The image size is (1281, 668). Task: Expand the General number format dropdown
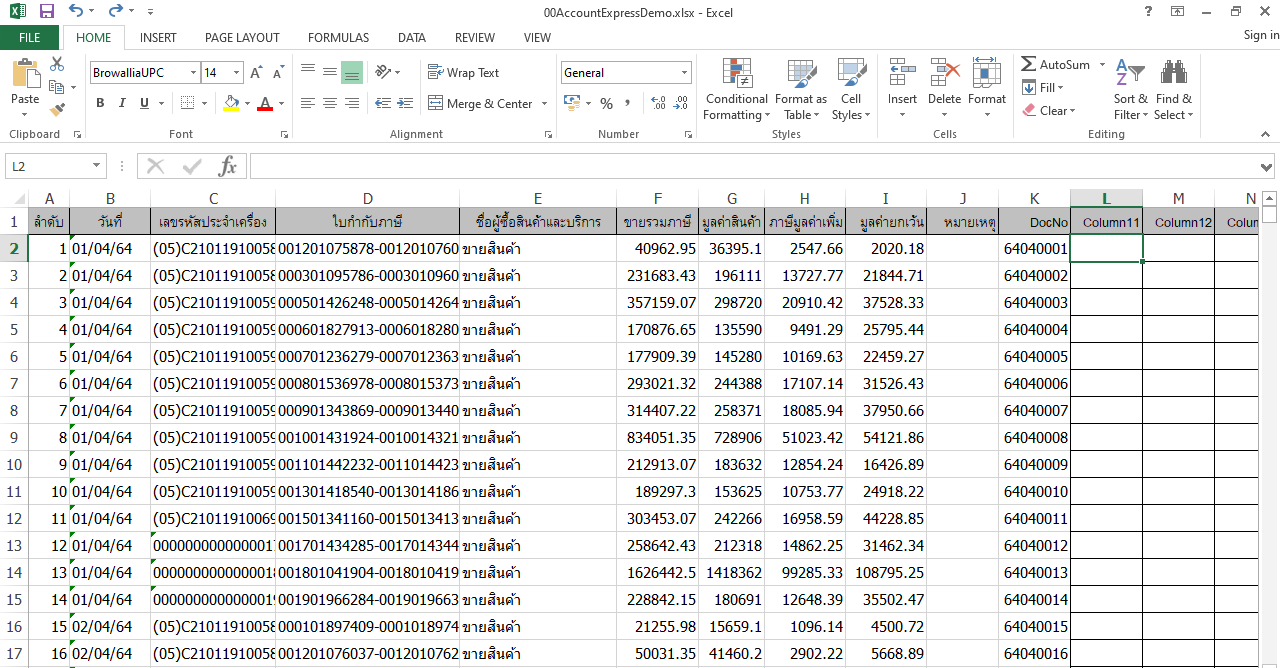685,72
